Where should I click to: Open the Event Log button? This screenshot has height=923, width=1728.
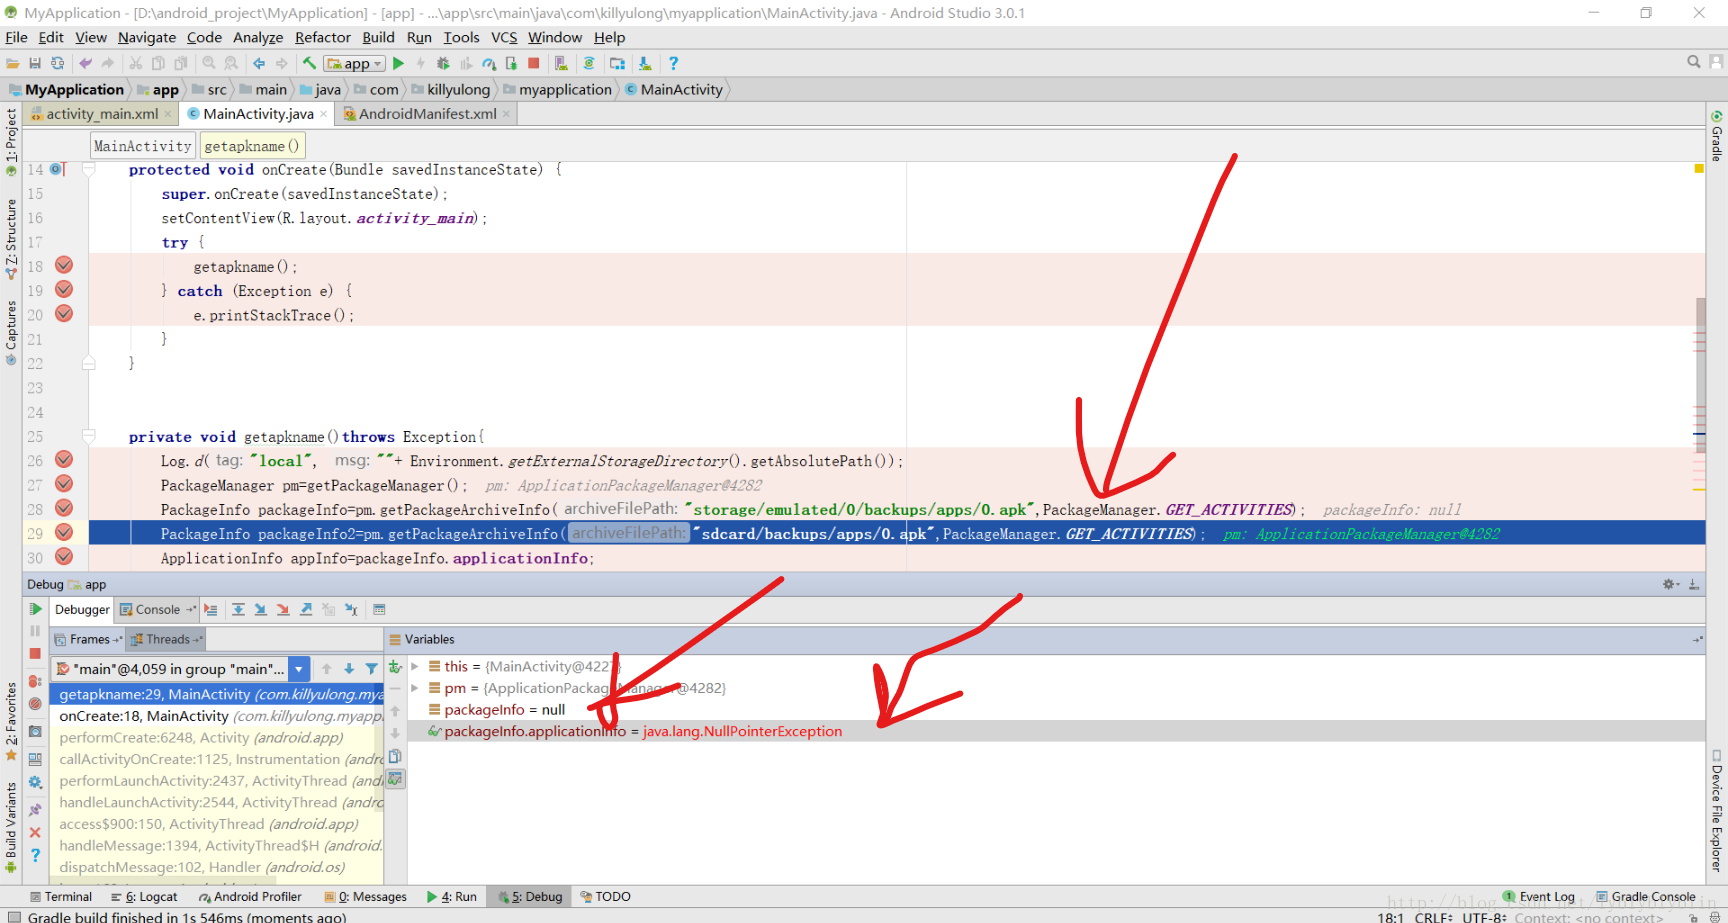(x=1539, y=897)
